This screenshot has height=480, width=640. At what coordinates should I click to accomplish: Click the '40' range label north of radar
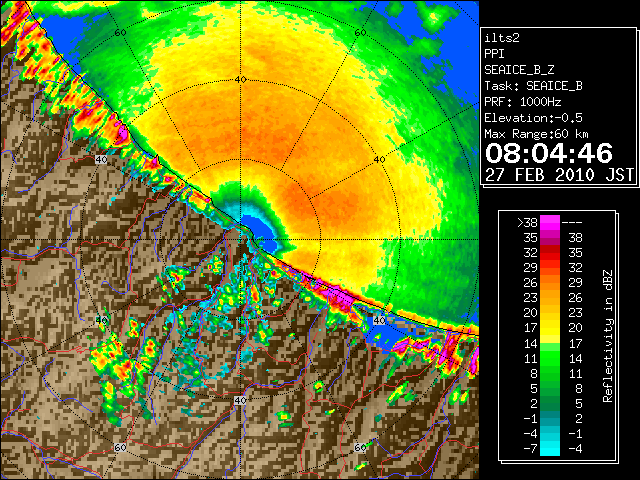point(241,80)
